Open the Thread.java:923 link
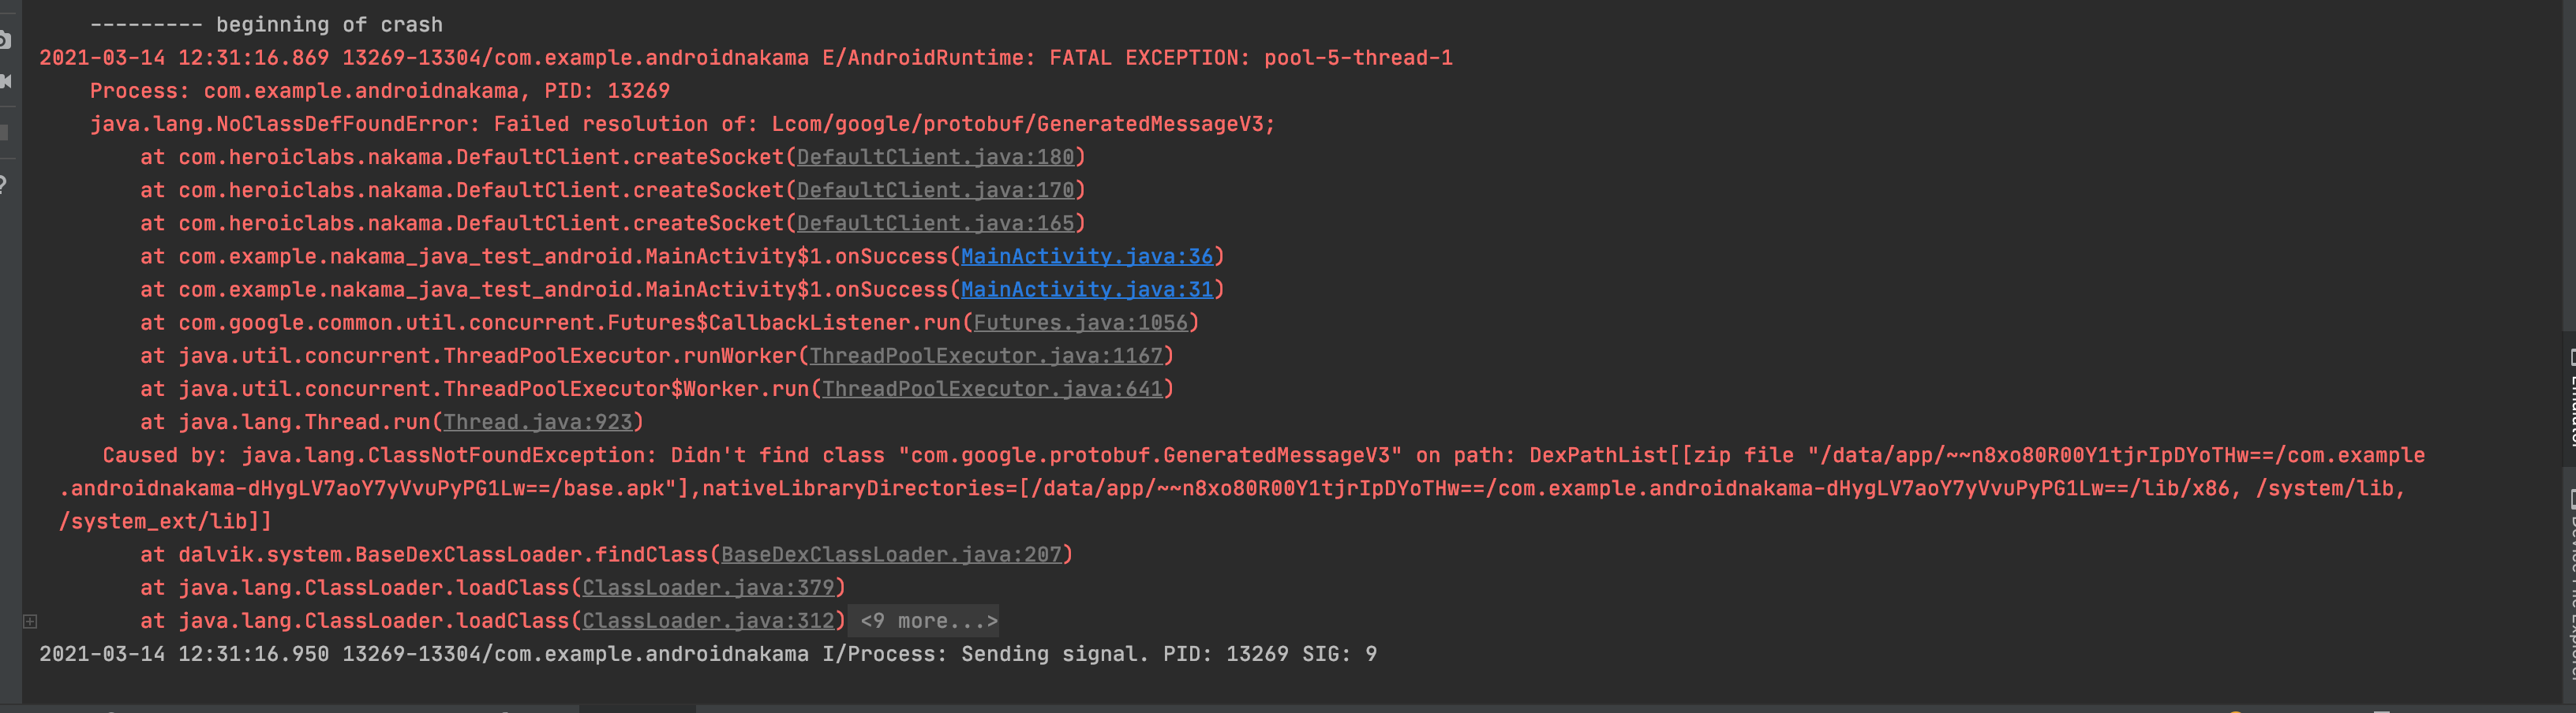The image size is (2576, 713). point(538,422)
